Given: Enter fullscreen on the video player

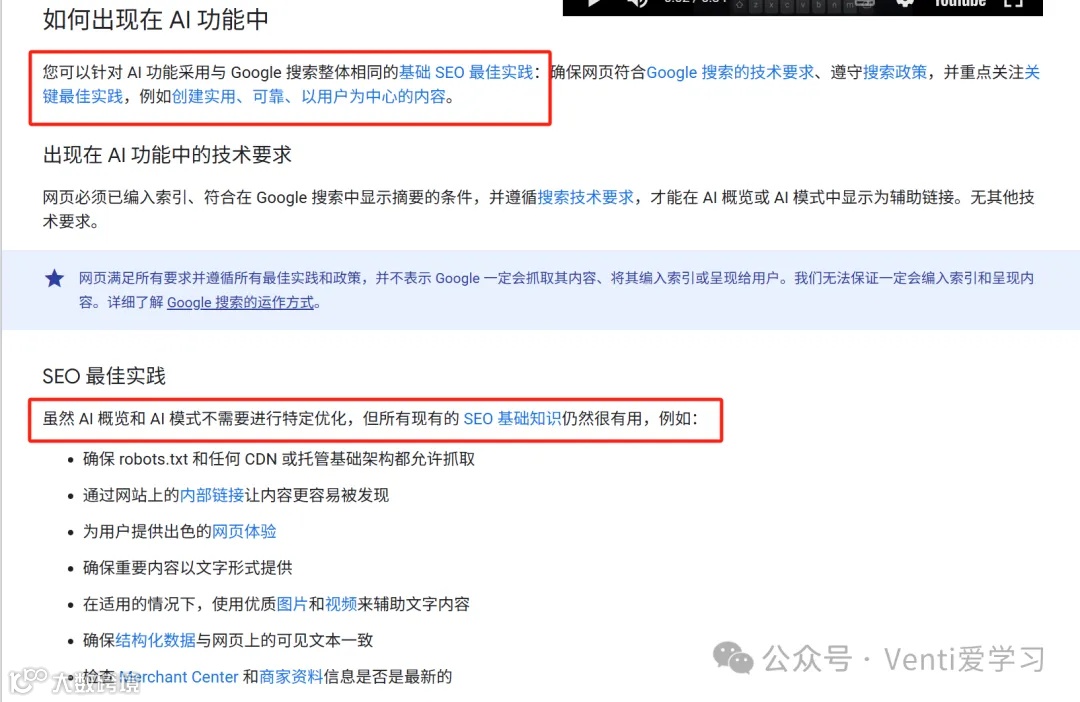Looking at the screenshot, I should (x=1013, y=3).
